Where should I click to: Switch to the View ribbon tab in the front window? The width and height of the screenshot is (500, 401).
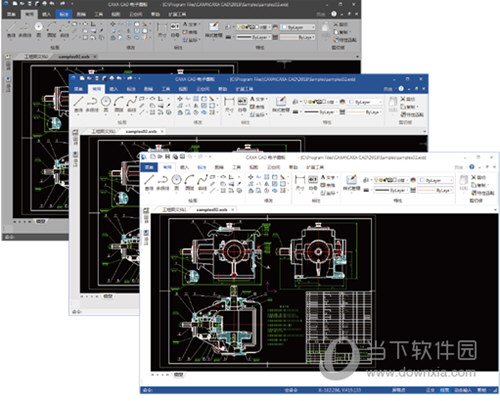[254, 167]
